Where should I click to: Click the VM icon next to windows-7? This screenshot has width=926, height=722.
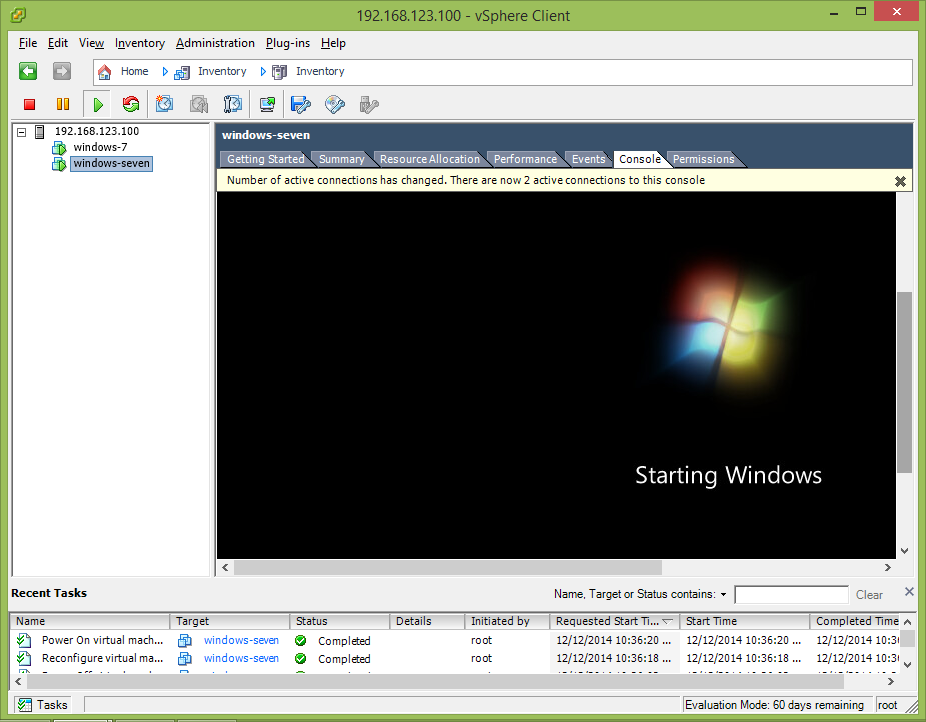coord(59,148)
